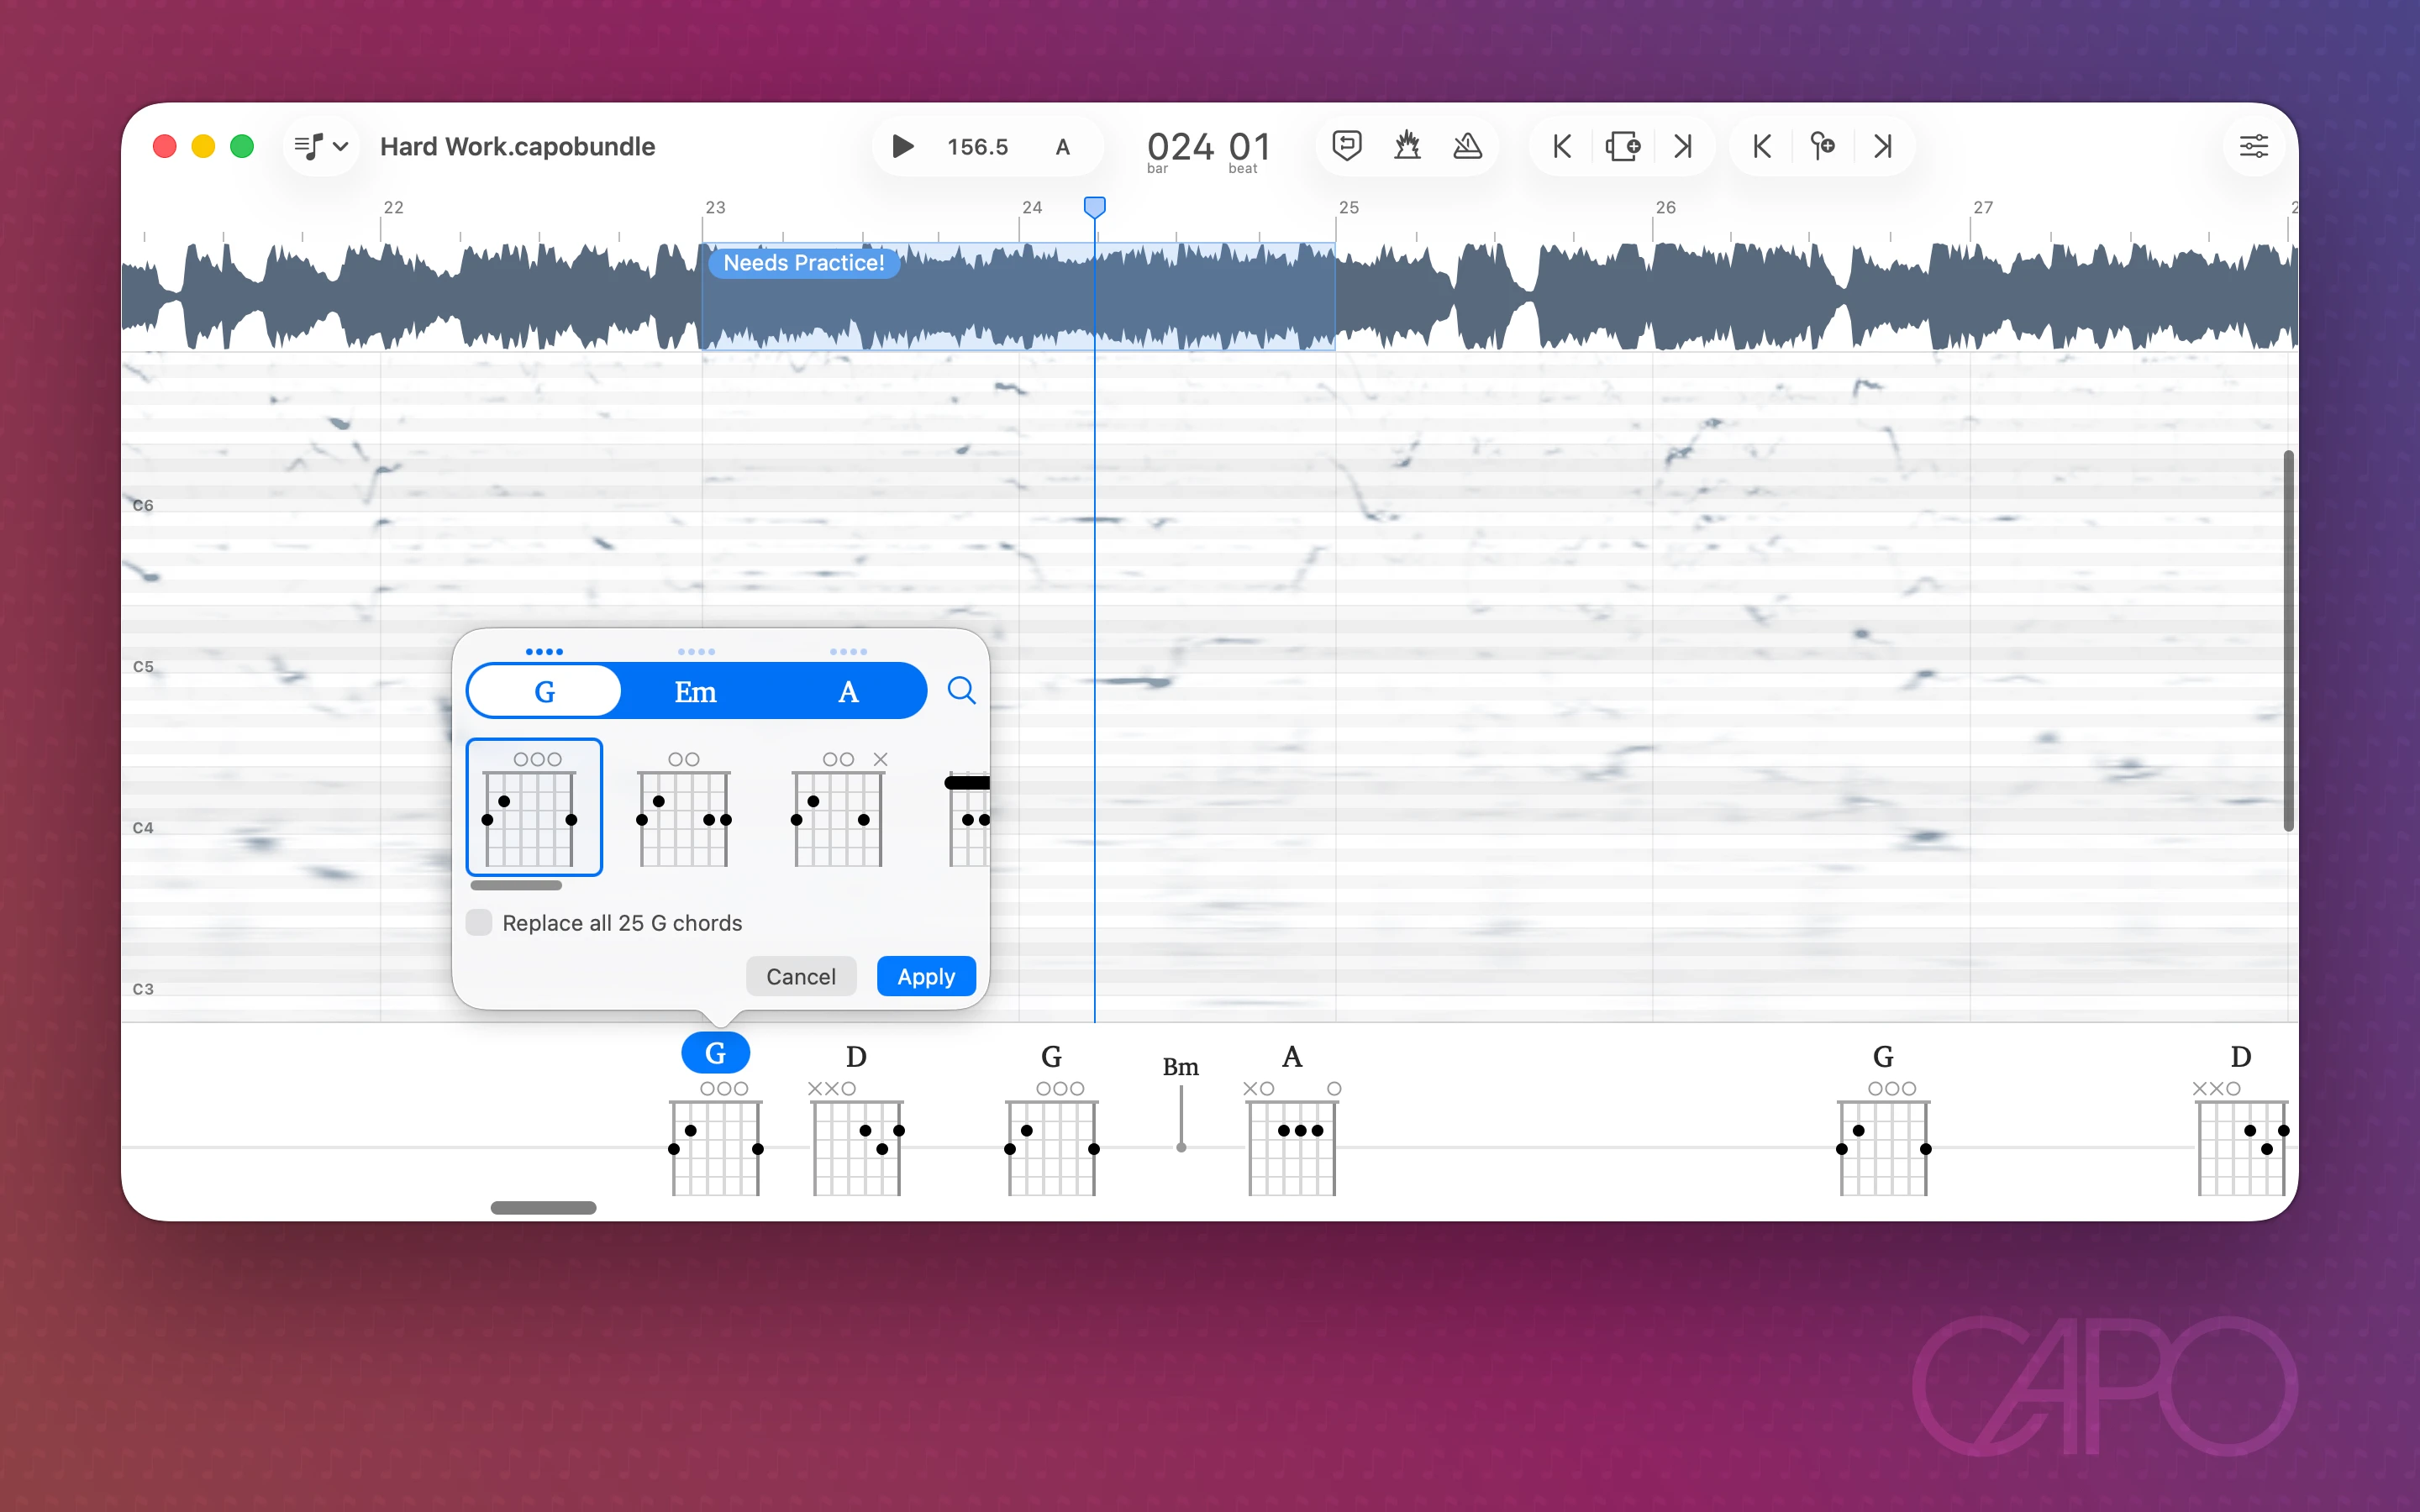
Task: Add a new marker pin
Action: click(x=1822, y=146)
